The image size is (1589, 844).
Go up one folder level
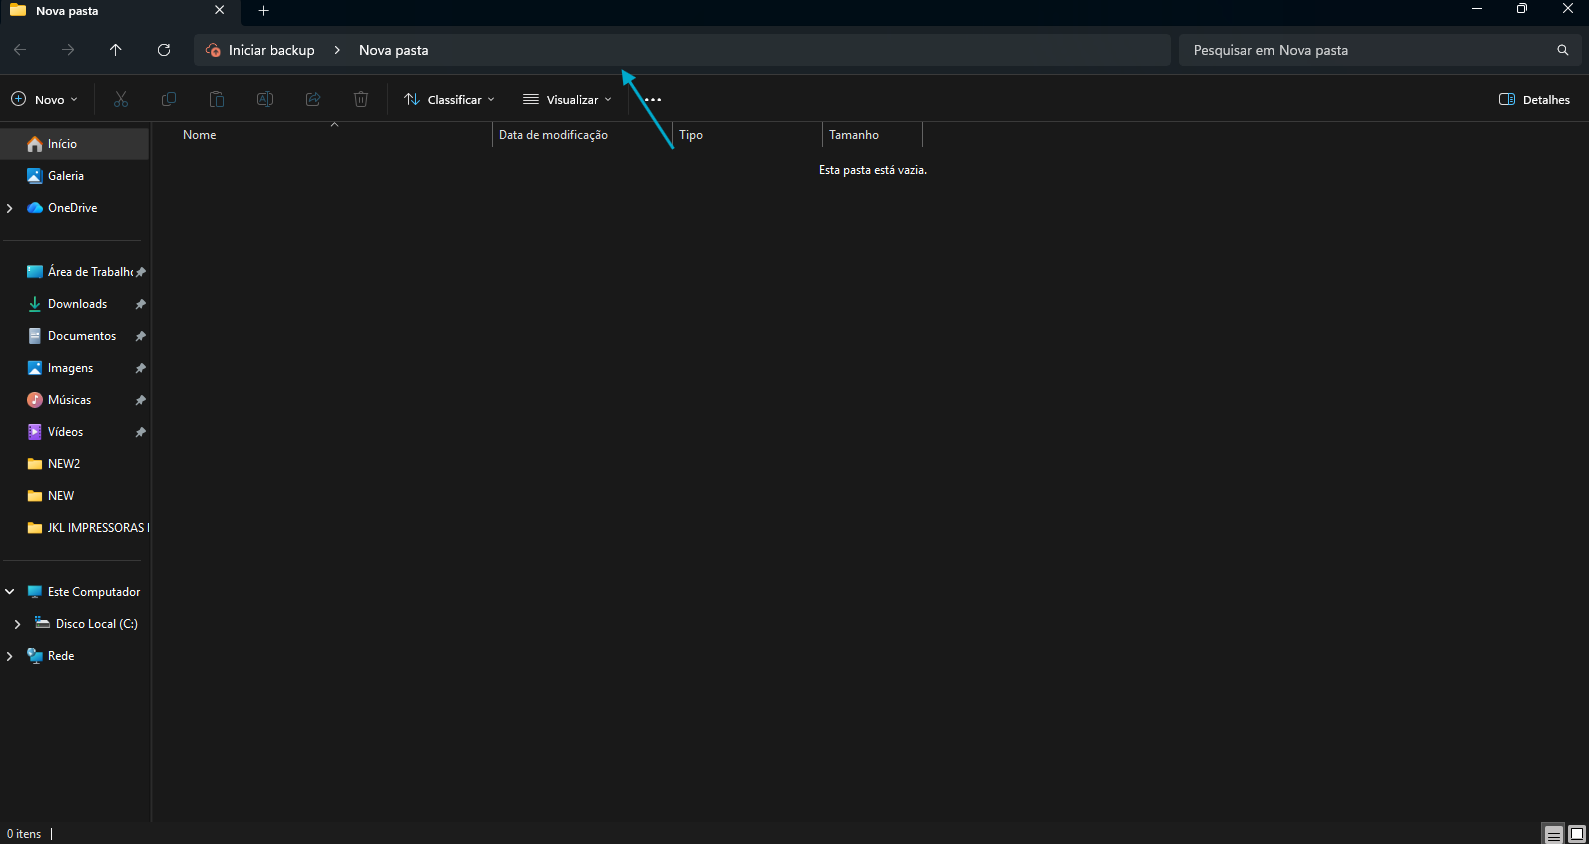point(116,50)
